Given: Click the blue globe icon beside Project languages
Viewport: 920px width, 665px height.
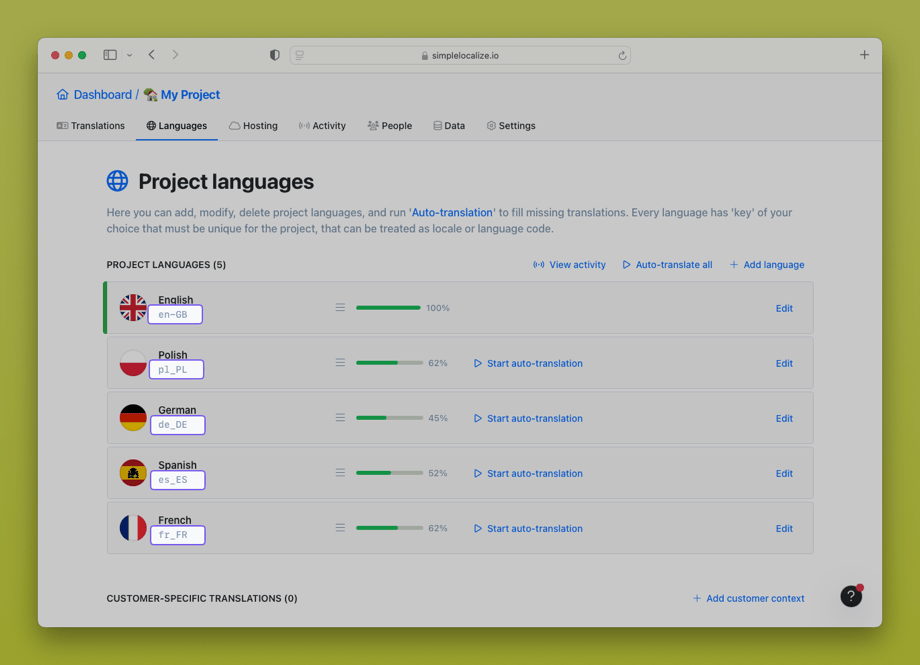Looking at the screenshot, I should pyautogui.click(x=117, y=181).
